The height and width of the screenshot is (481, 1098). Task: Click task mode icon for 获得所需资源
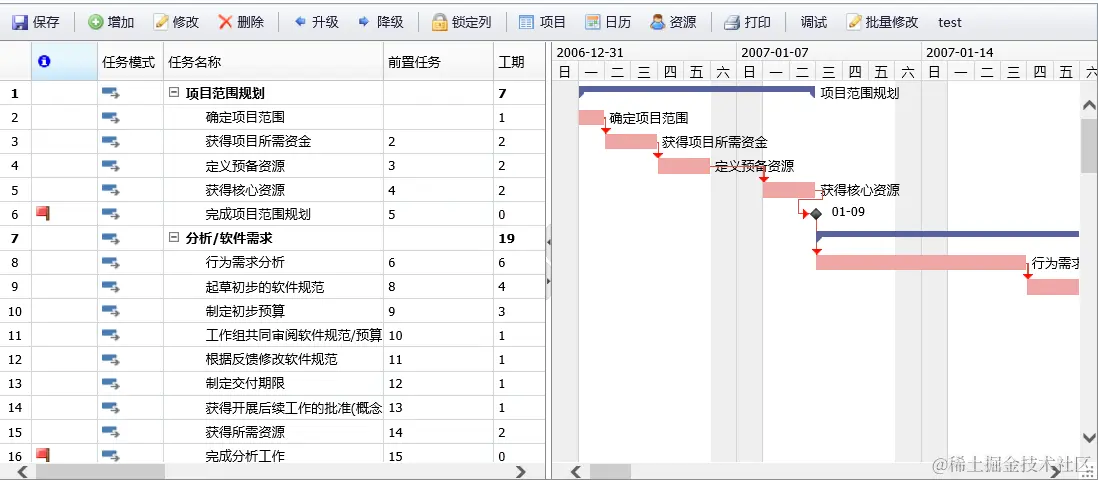(111, 431)
